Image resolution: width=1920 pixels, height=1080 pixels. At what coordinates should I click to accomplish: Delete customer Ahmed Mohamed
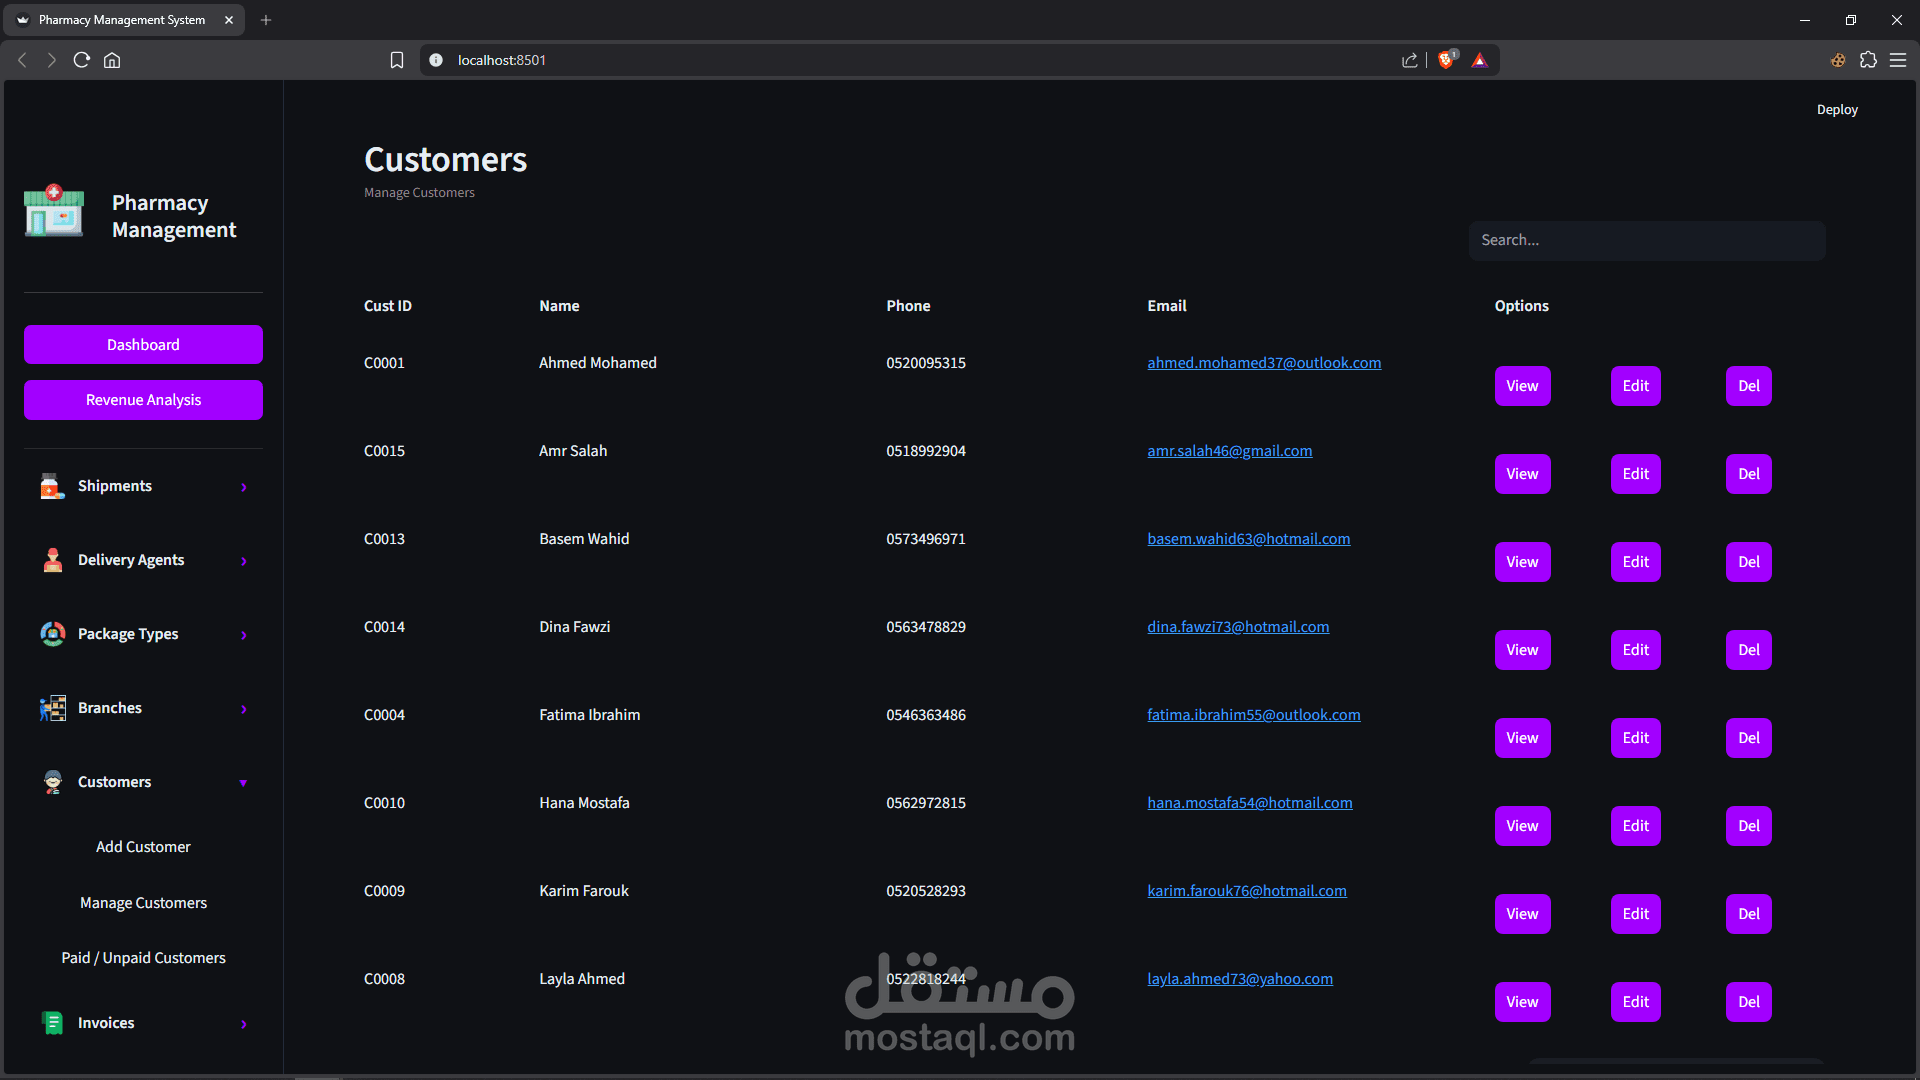point(1749,386)
